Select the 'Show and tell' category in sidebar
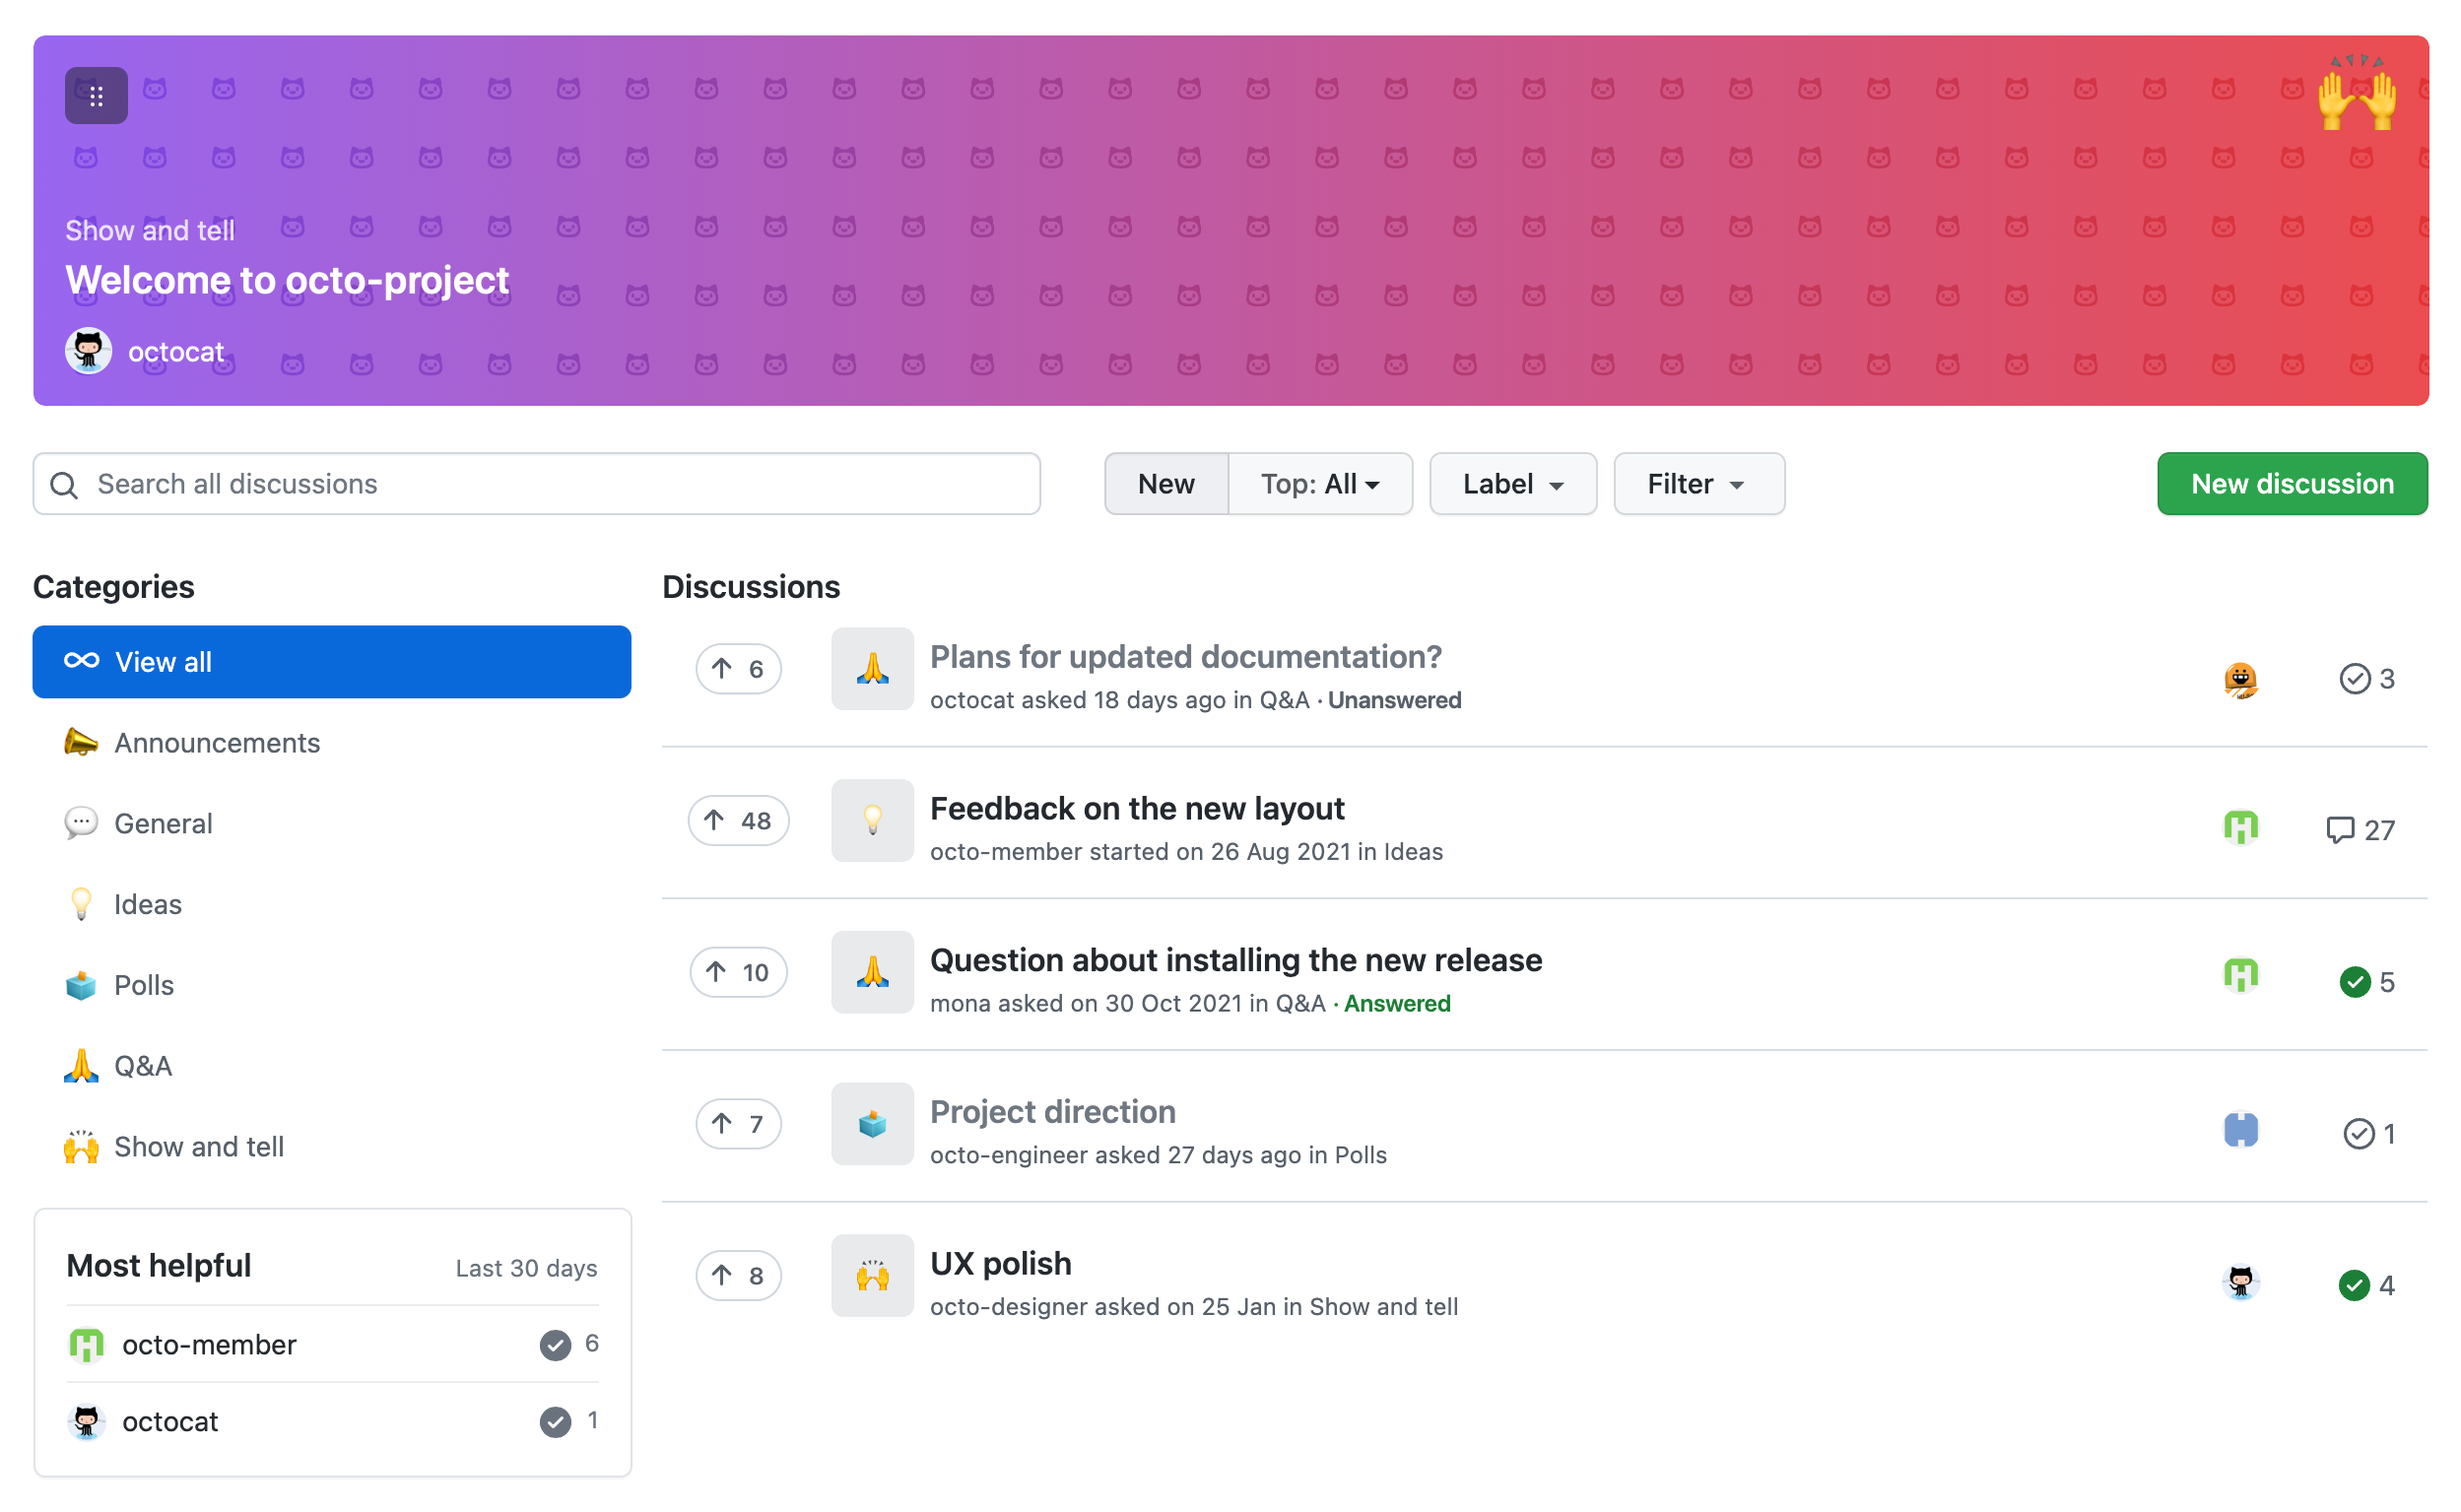Image resolution: width=2461 pixels, height=1512 pixels. pyautogui.click(x=200, y=1147)
